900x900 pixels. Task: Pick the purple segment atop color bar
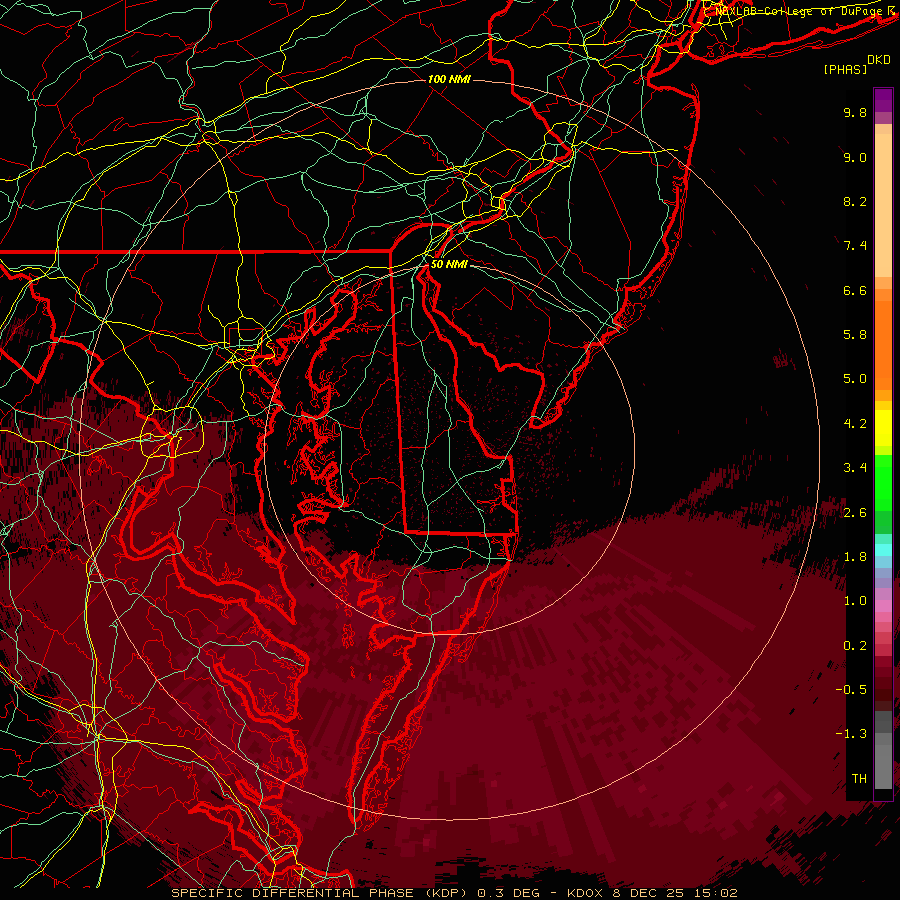[883, 100]
